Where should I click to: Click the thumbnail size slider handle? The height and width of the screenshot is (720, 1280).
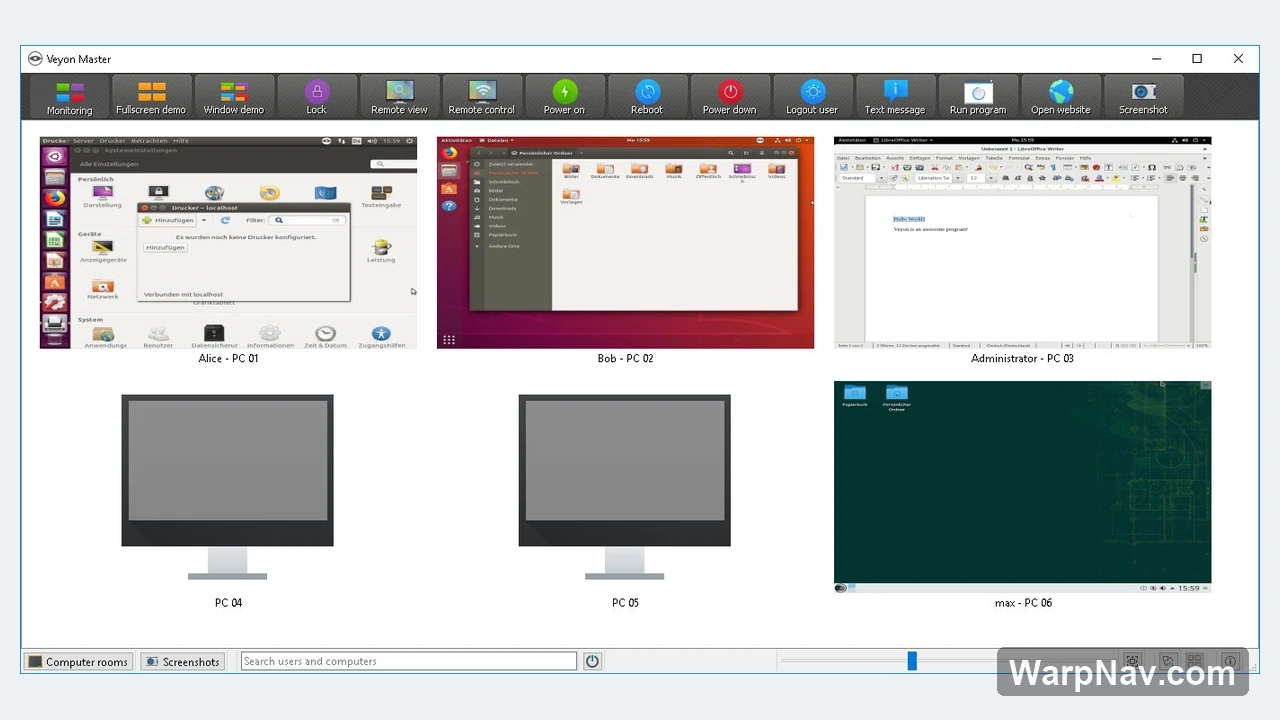tap(912, 661)
